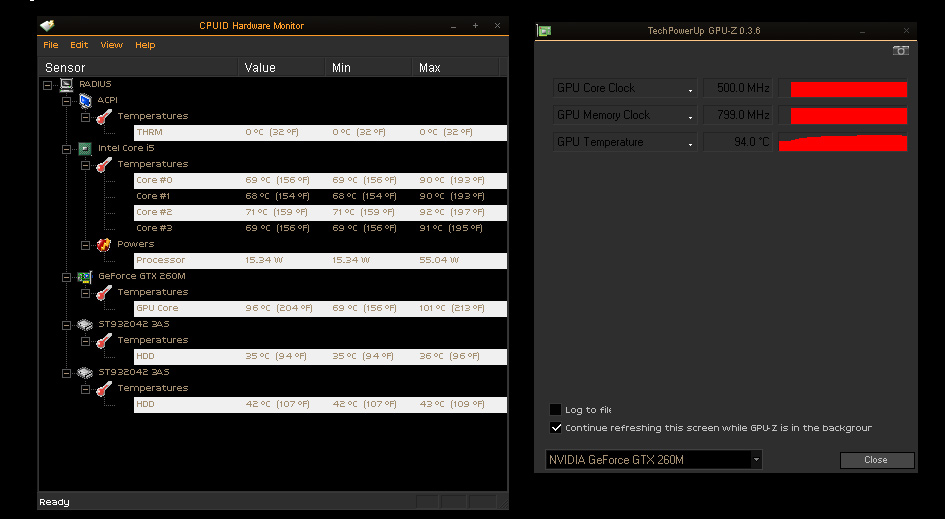Viewport: 945px width, 519px height.
Task: Select the Processor power row
Action: [x=320, y=260]
